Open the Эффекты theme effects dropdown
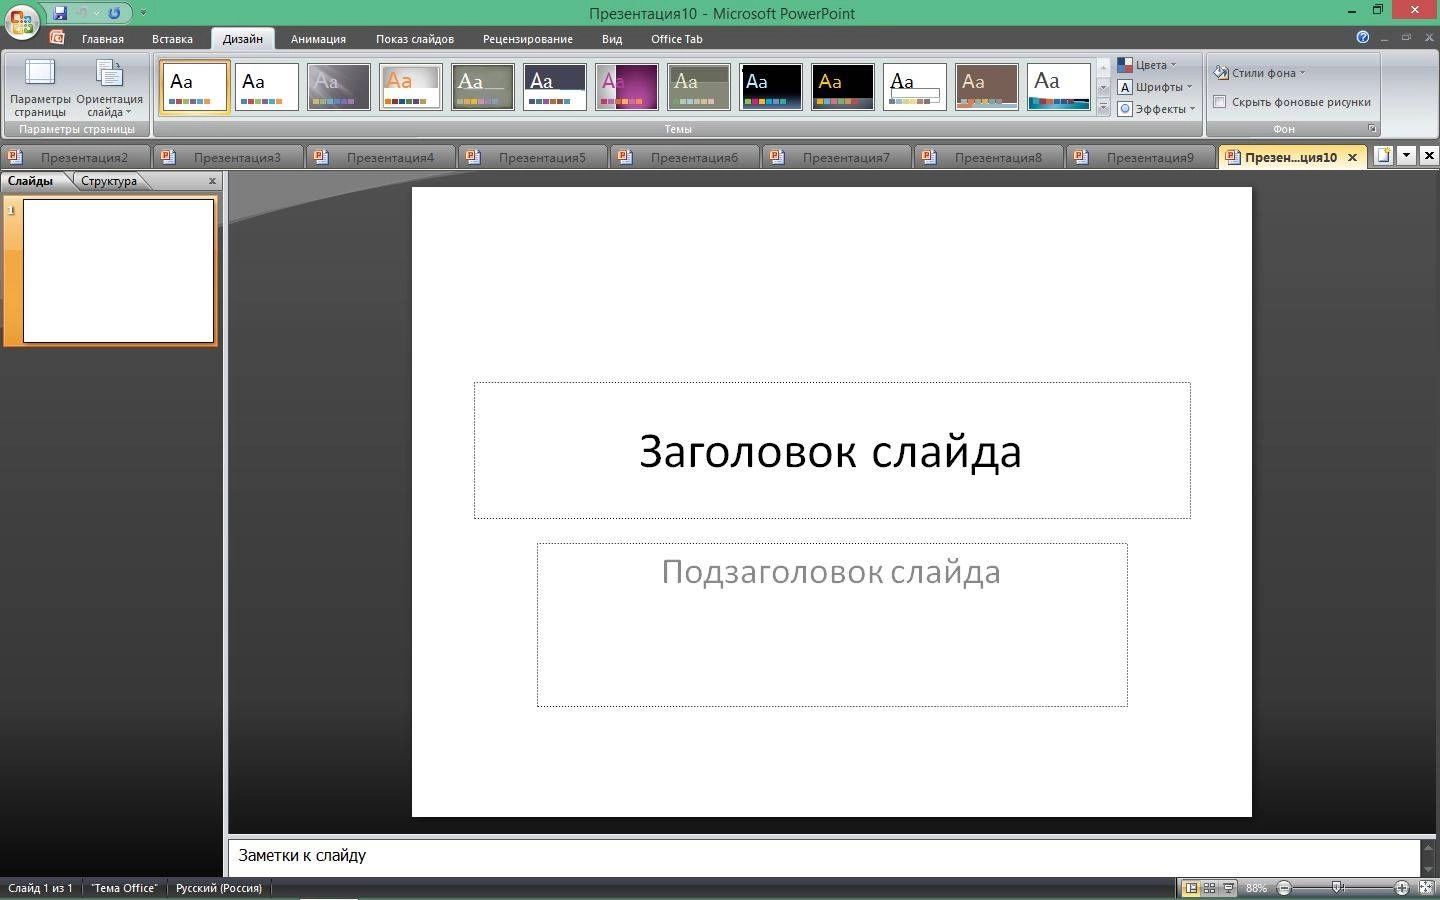Viewport: 1440px width, 900px height. tap(1157, 109)
